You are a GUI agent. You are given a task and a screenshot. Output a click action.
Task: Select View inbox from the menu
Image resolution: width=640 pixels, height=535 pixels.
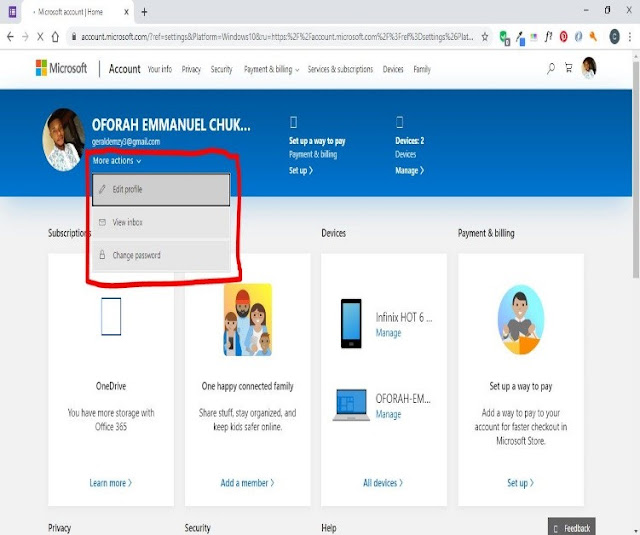[x=161, y=222]
